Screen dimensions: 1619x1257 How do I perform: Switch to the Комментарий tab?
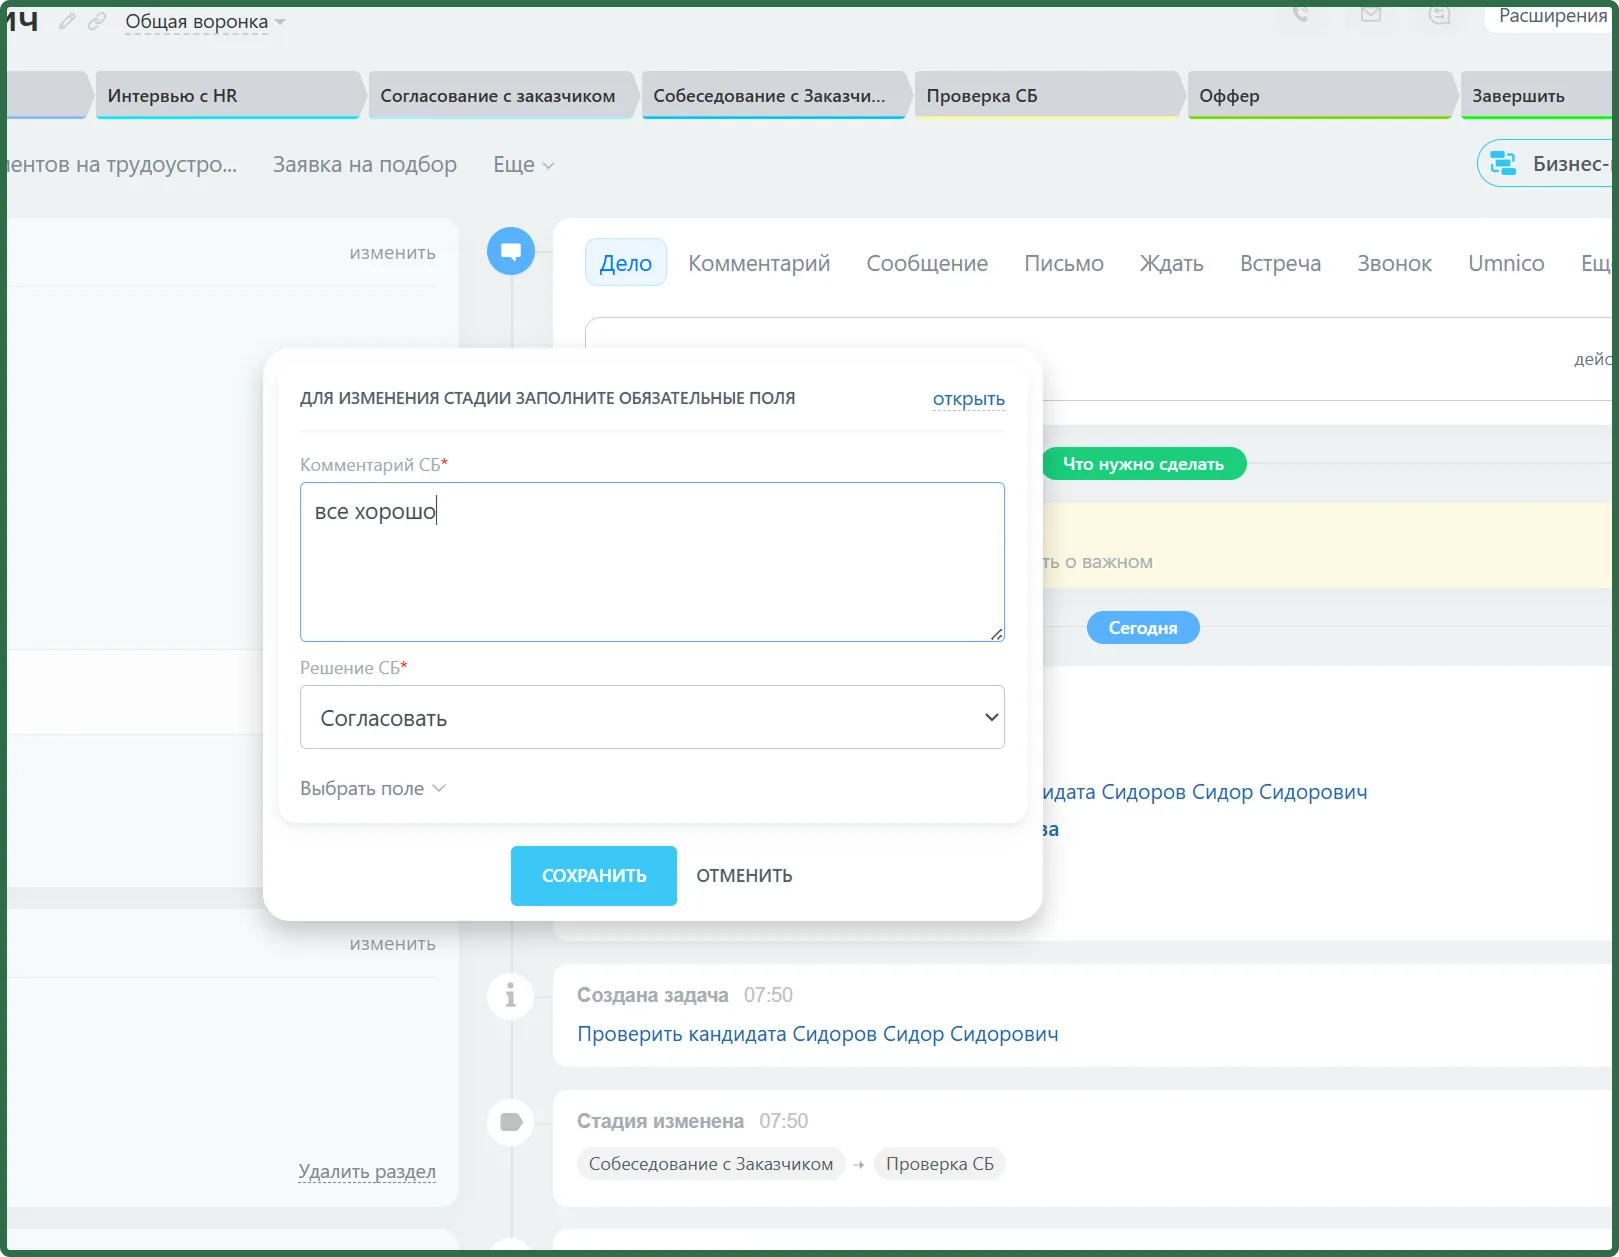tap(759, 263)
